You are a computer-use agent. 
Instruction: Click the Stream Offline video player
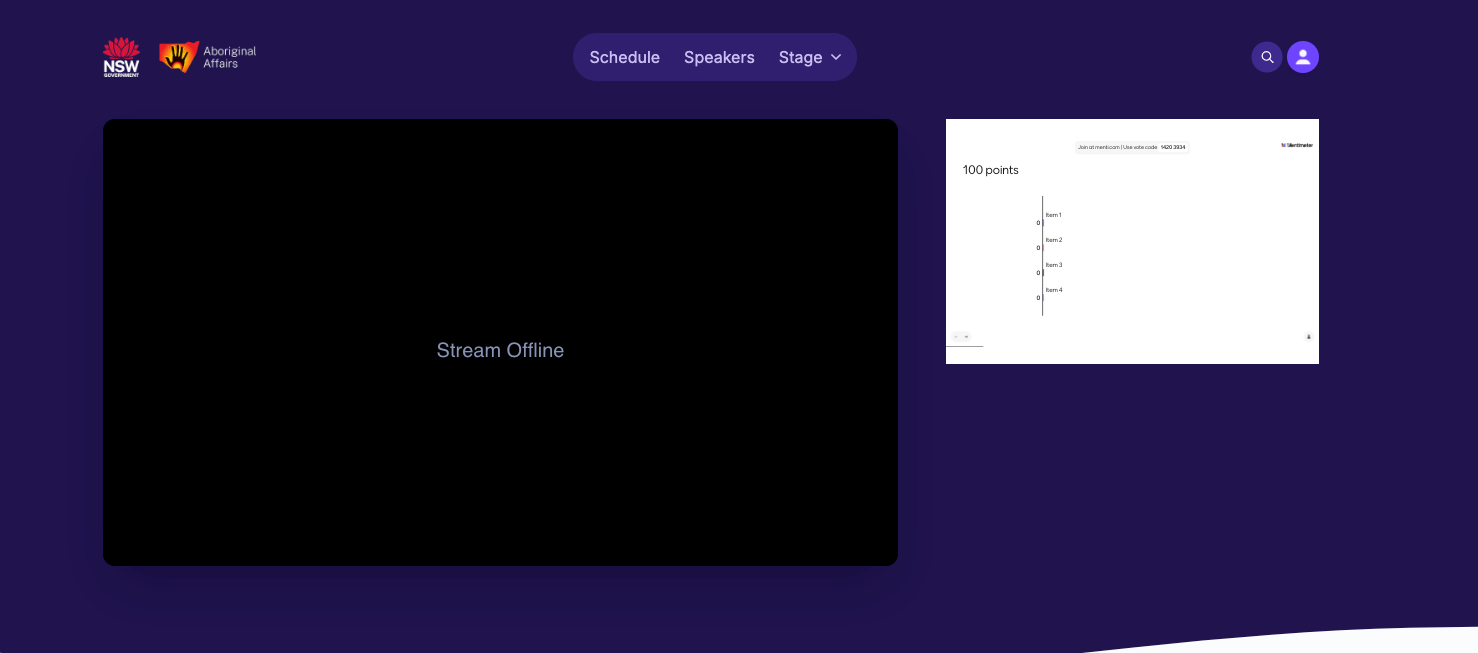500,342
